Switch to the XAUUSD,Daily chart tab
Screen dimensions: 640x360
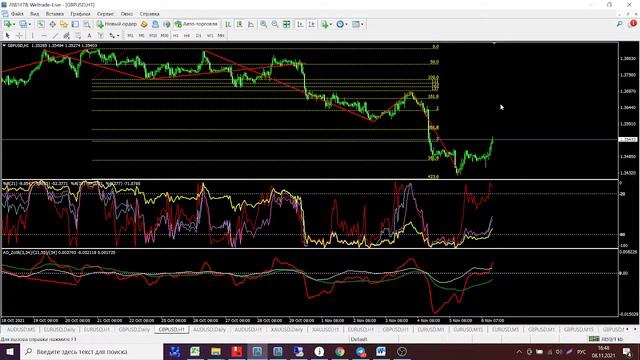coord(287,329)
